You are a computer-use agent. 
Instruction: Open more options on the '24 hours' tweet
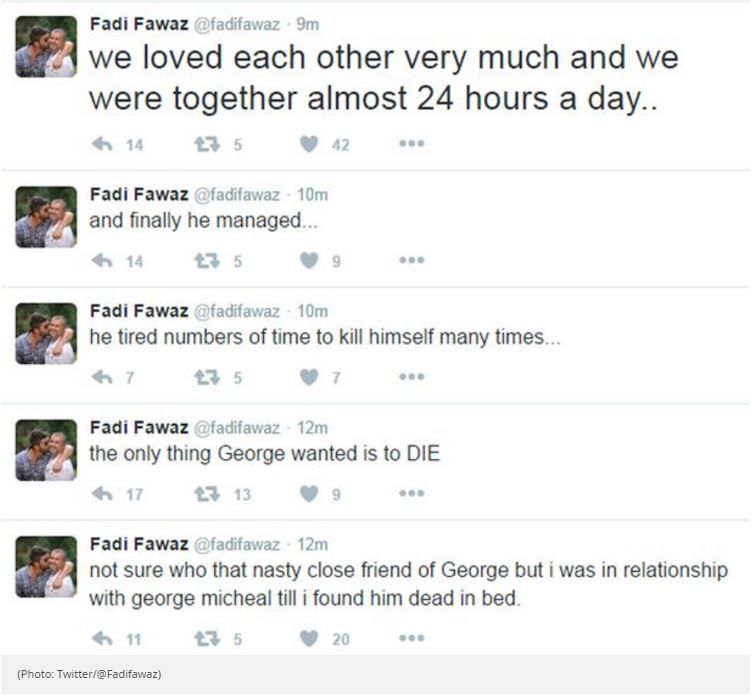tap(411, 144)
